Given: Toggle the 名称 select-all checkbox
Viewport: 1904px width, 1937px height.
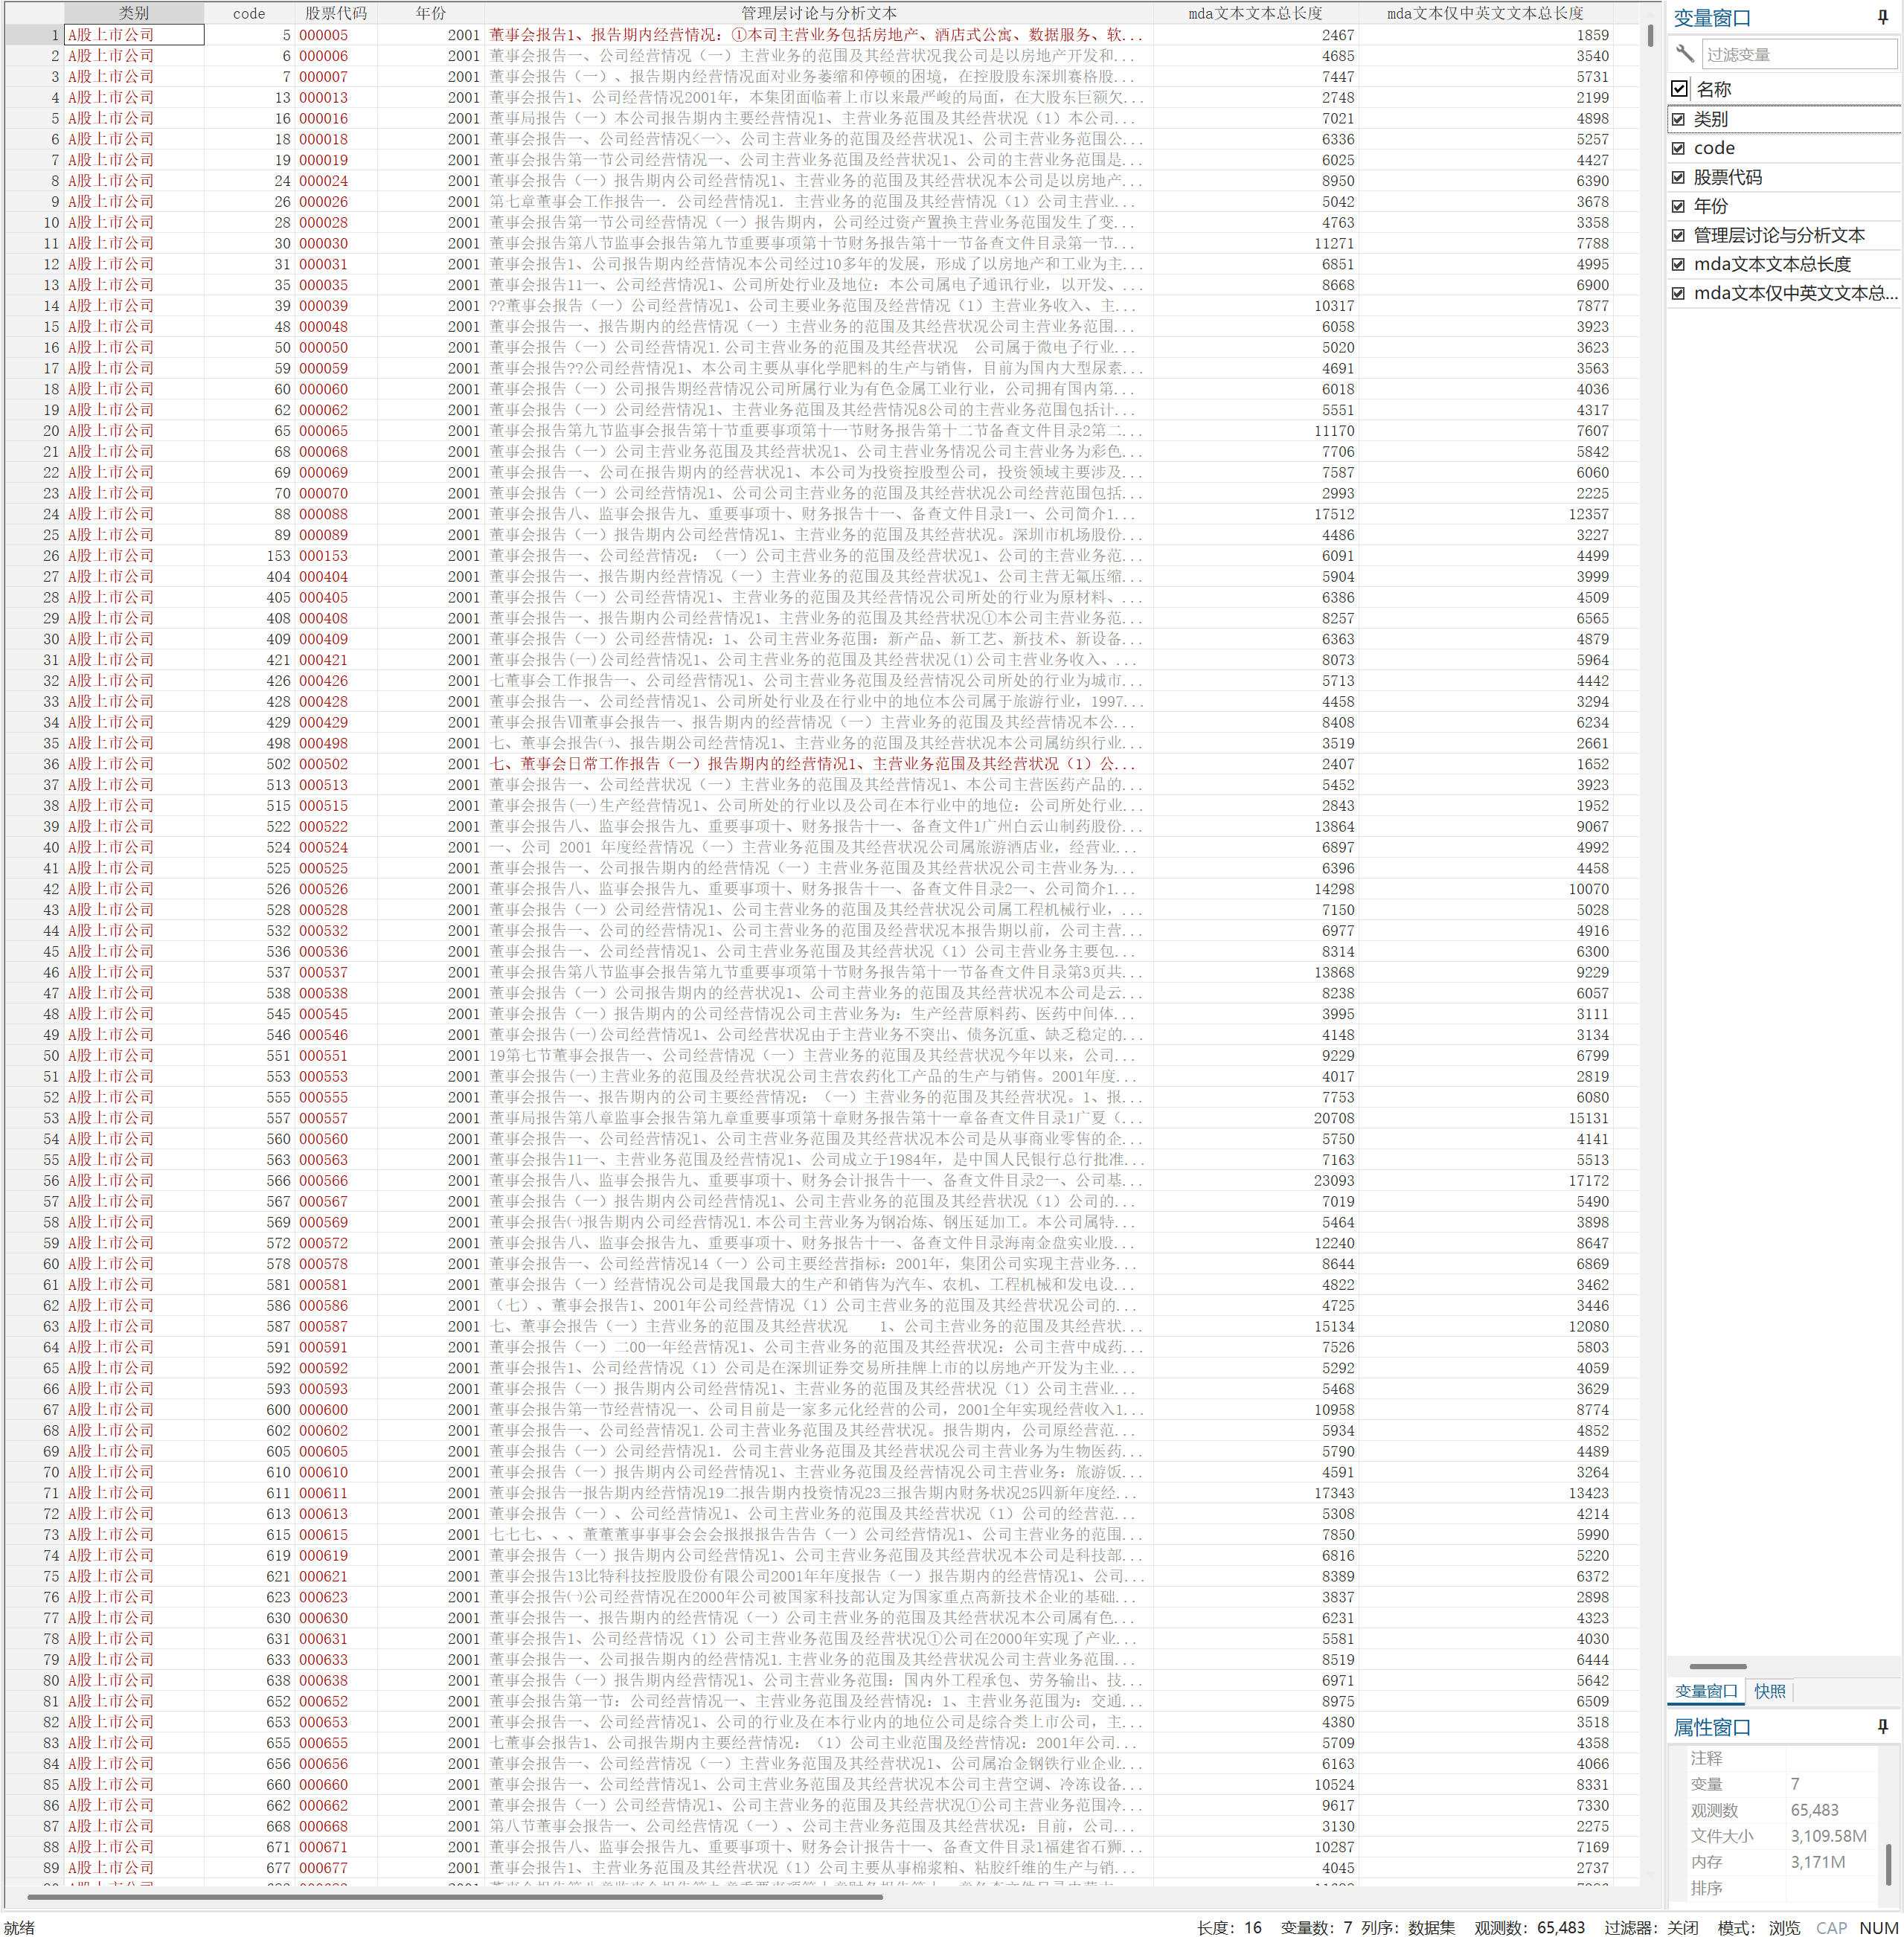Looking at the screenshot, I should coord(1679,89).
